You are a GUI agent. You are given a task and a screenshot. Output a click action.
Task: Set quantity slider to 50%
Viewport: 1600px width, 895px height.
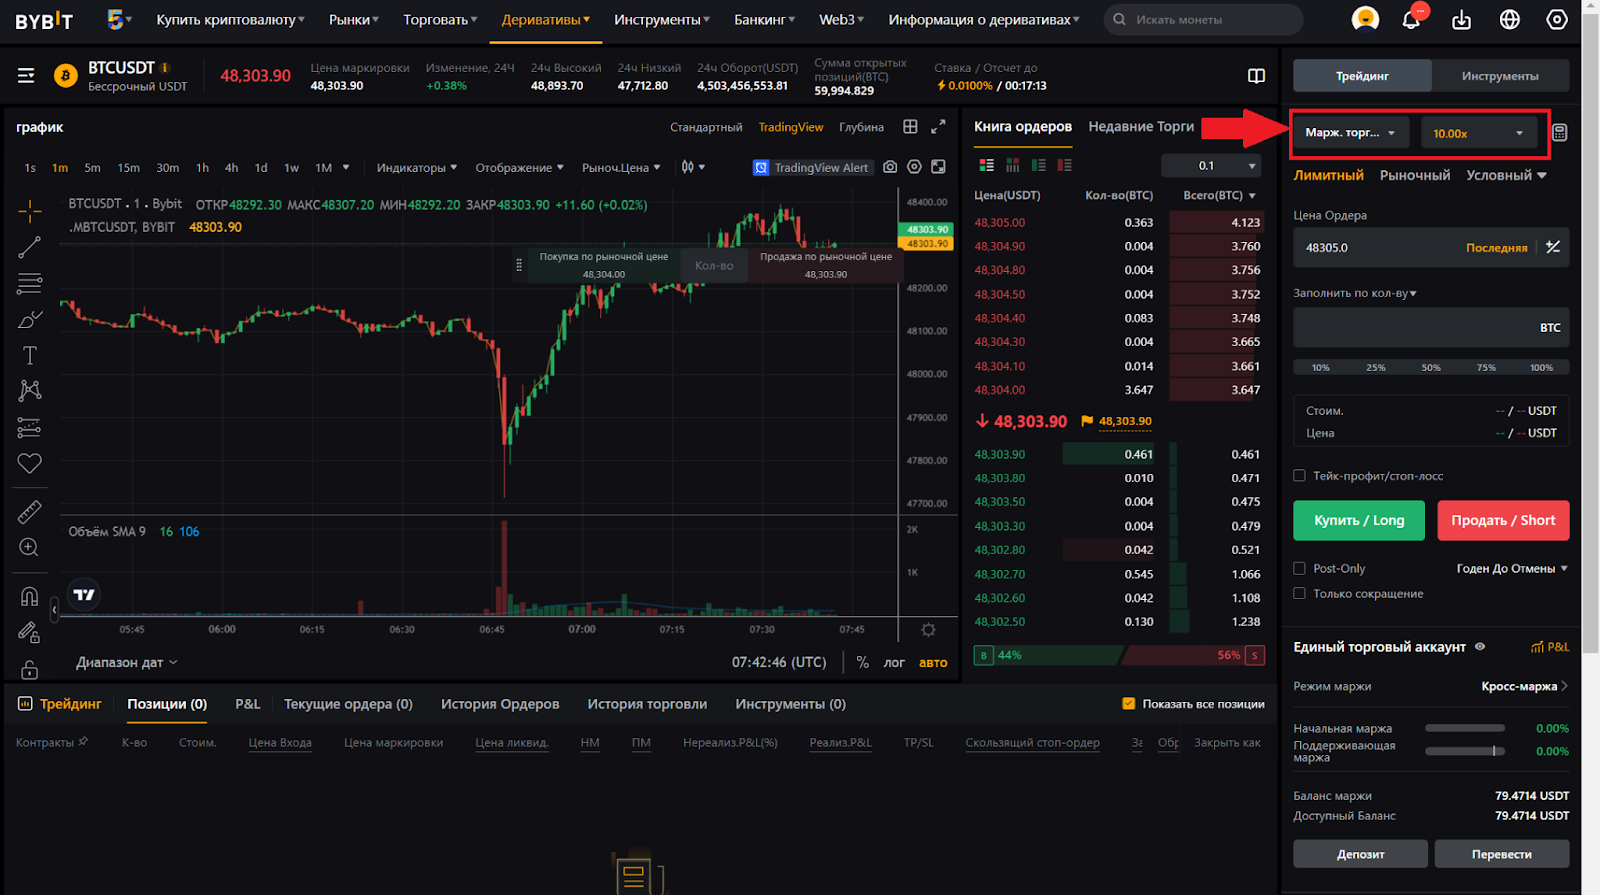[1431, 367]
